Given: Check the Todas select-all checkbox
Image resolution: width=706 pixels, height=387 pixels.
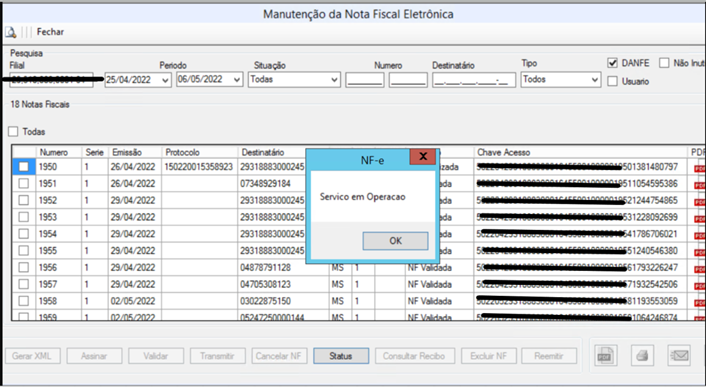Looking at the screenshot, I should tap(13, 131).
